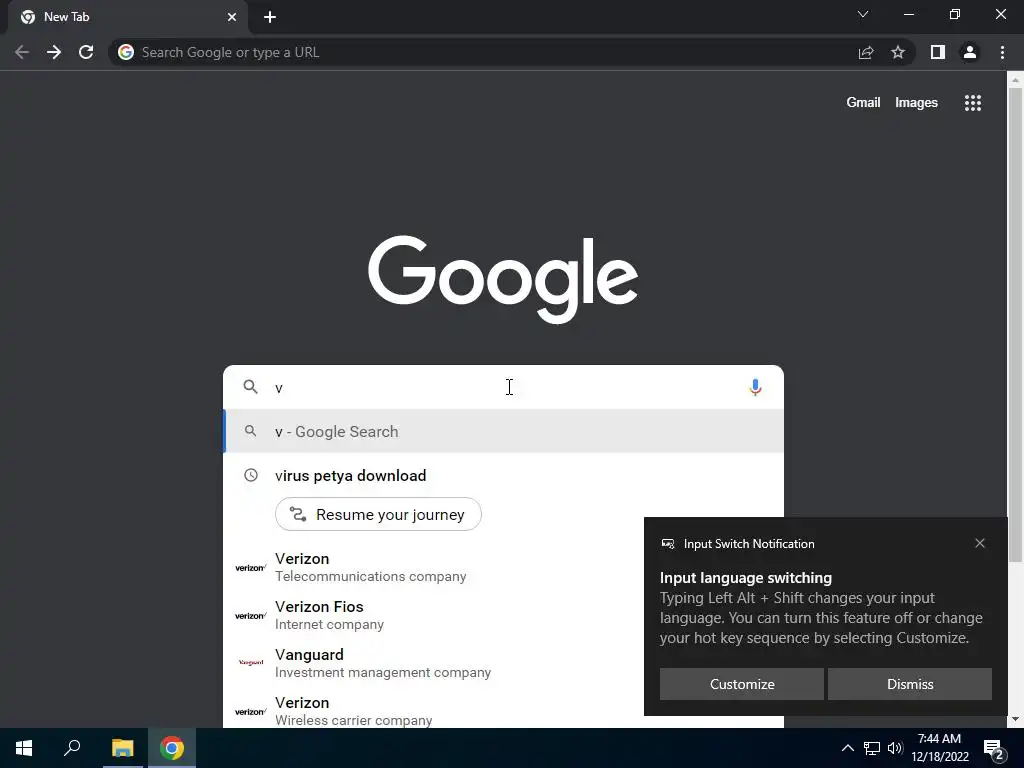Open the Windows Start menu
The image size is (1024, 768).
coord(24,748)
